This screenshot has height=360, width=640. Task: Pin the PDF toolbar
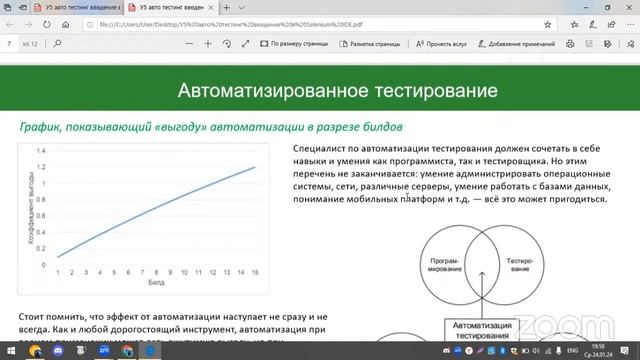tap(631, 44)
